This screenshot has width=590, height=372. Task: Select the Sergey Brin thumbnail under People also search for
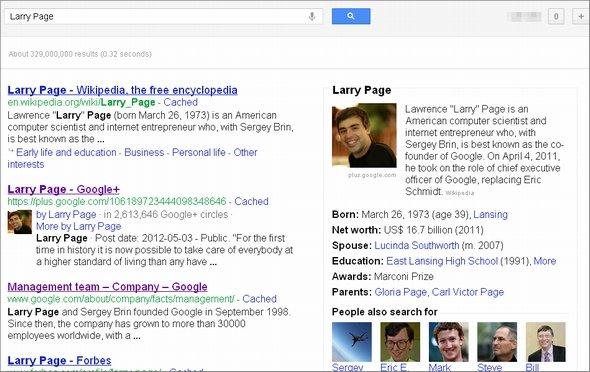coord(352,342)
